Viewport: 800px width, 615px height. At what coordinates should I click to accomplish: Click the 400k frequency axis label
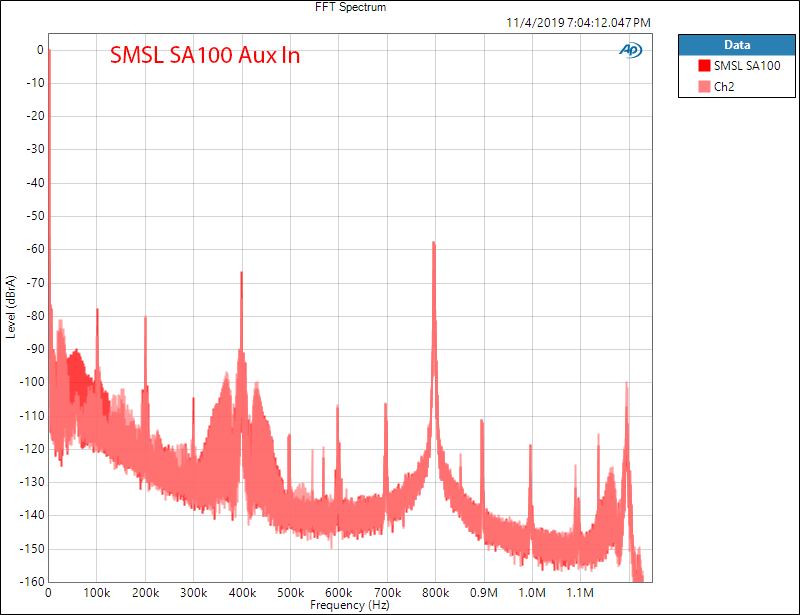point(242,593)
